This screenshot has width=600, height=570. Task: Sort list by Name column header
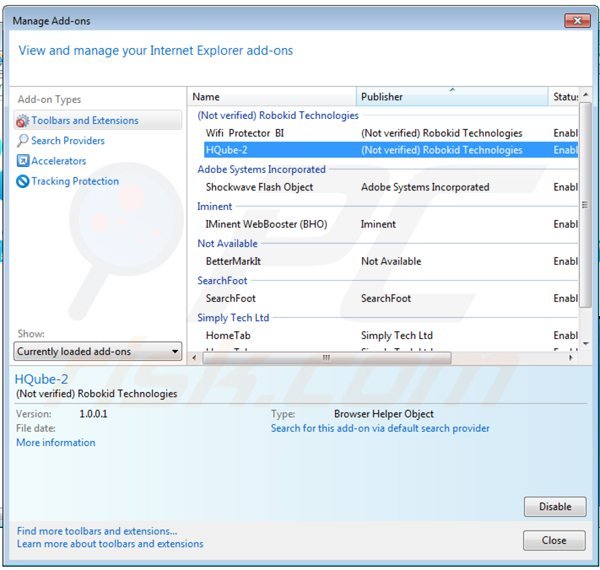pyautogui.click(x=272, y=97)
